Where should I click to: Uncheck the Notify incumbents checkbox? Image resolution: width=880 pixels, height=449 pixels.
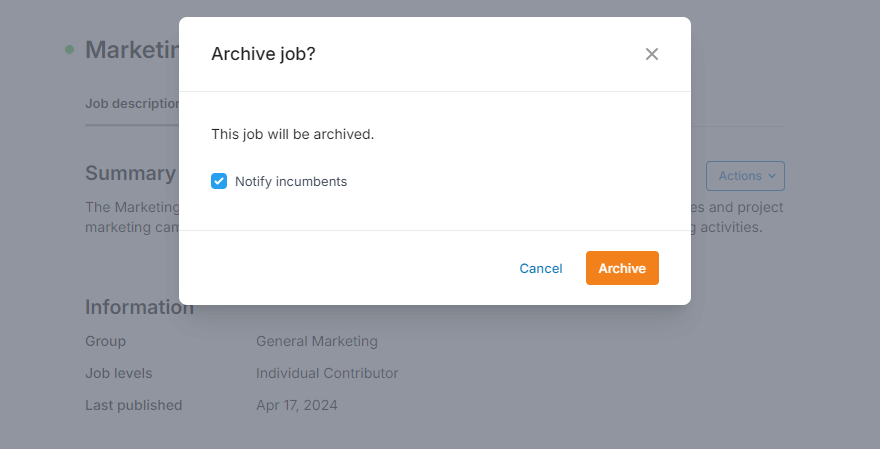(219, 181)
